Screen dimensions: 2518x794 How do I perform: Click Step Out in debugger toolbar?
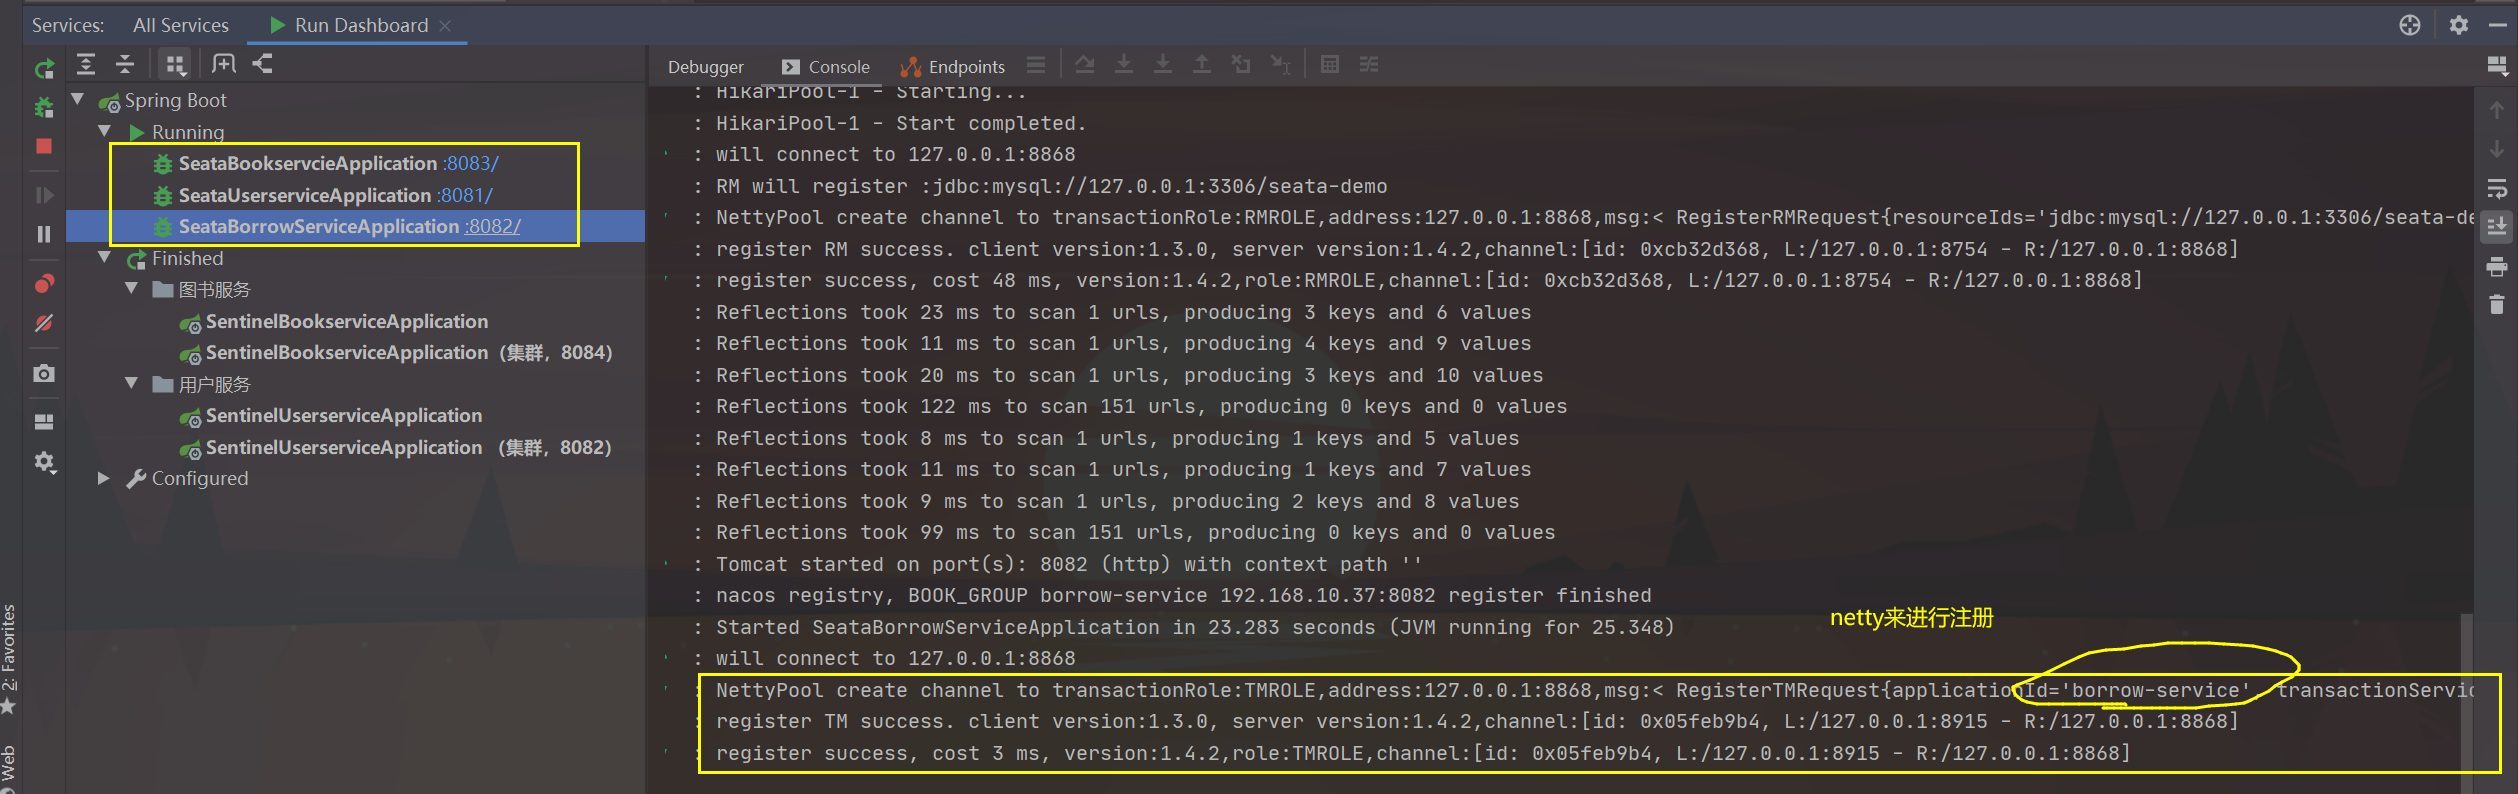(1202, 65)
